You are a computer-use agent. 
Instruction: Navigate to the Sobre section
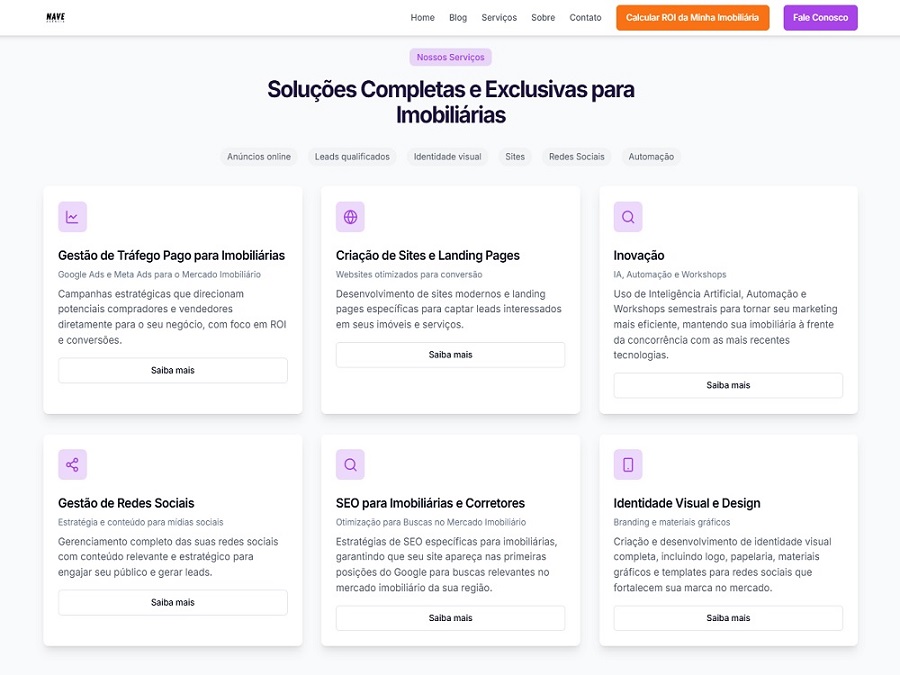pyautogui.click(x=543, y=18)
